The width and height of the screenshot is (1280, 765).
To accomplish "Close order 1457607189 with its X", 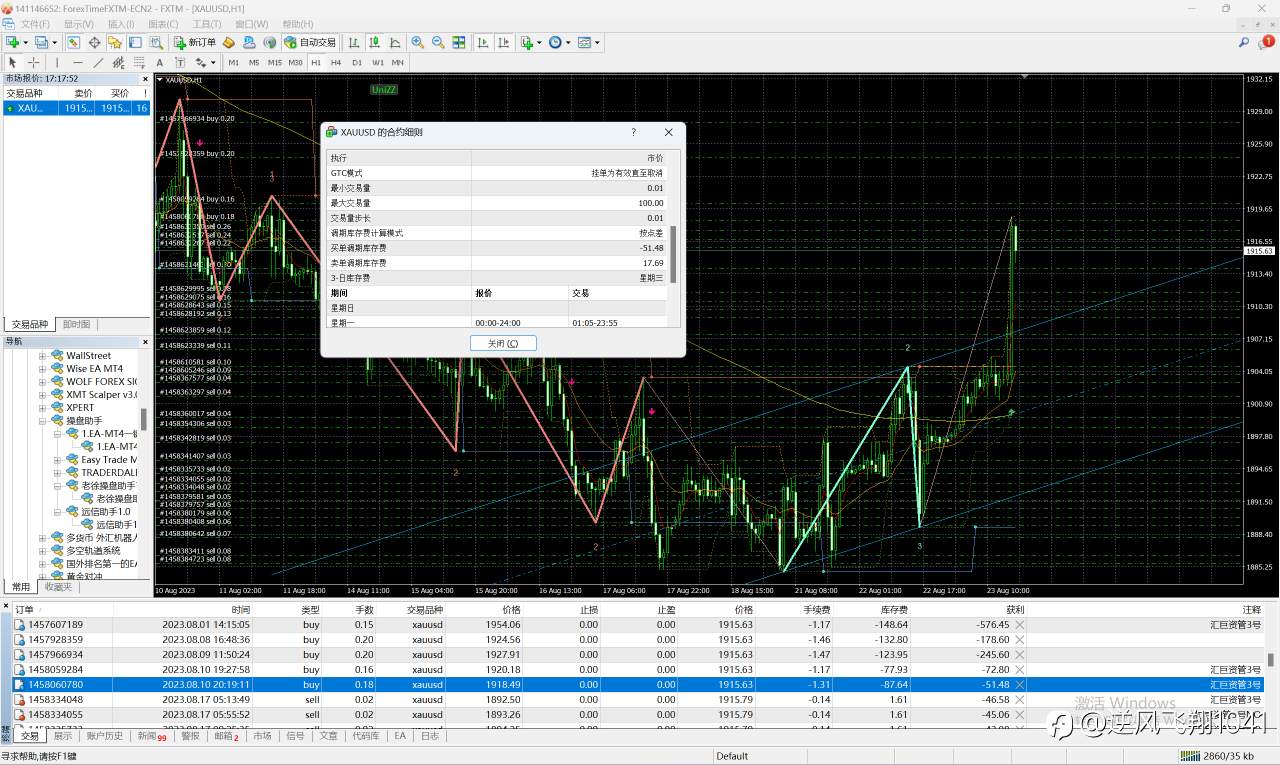I will tap(1019, 625).
